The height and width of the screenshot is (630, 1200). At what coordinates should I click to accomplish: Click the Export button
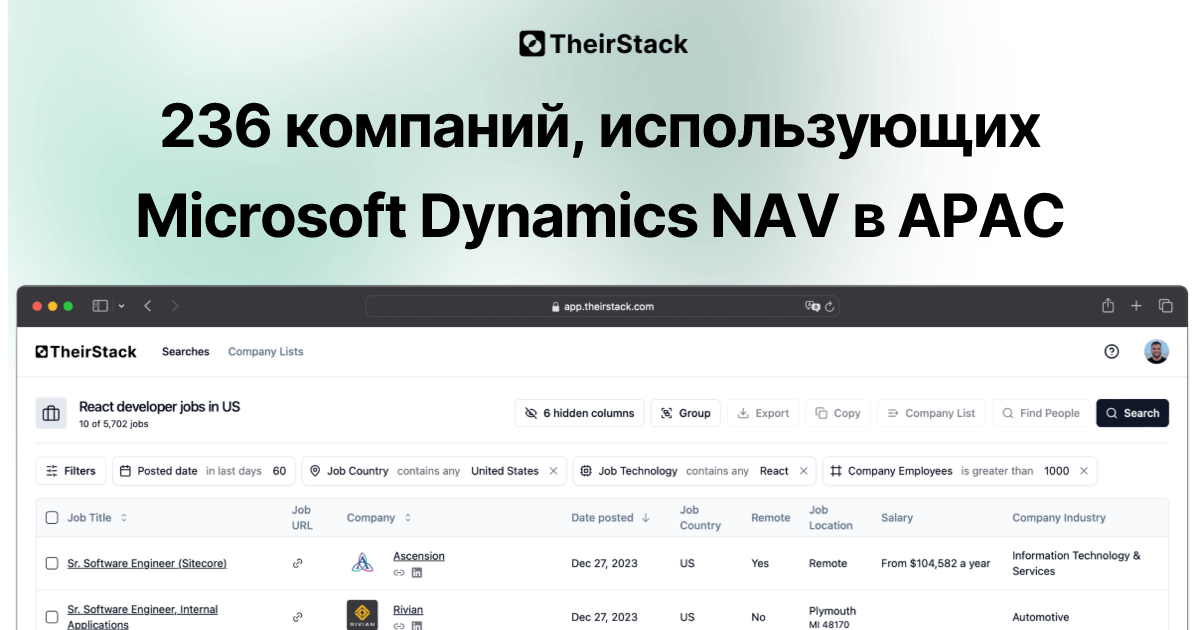coord(763,413)
